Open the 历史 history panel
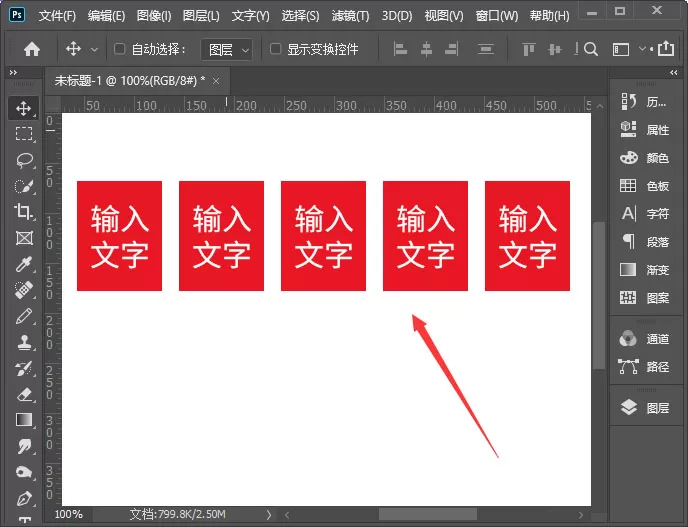The width and height of the screenshot is (688, 527). pyautogui.click(x=644, y=102)
